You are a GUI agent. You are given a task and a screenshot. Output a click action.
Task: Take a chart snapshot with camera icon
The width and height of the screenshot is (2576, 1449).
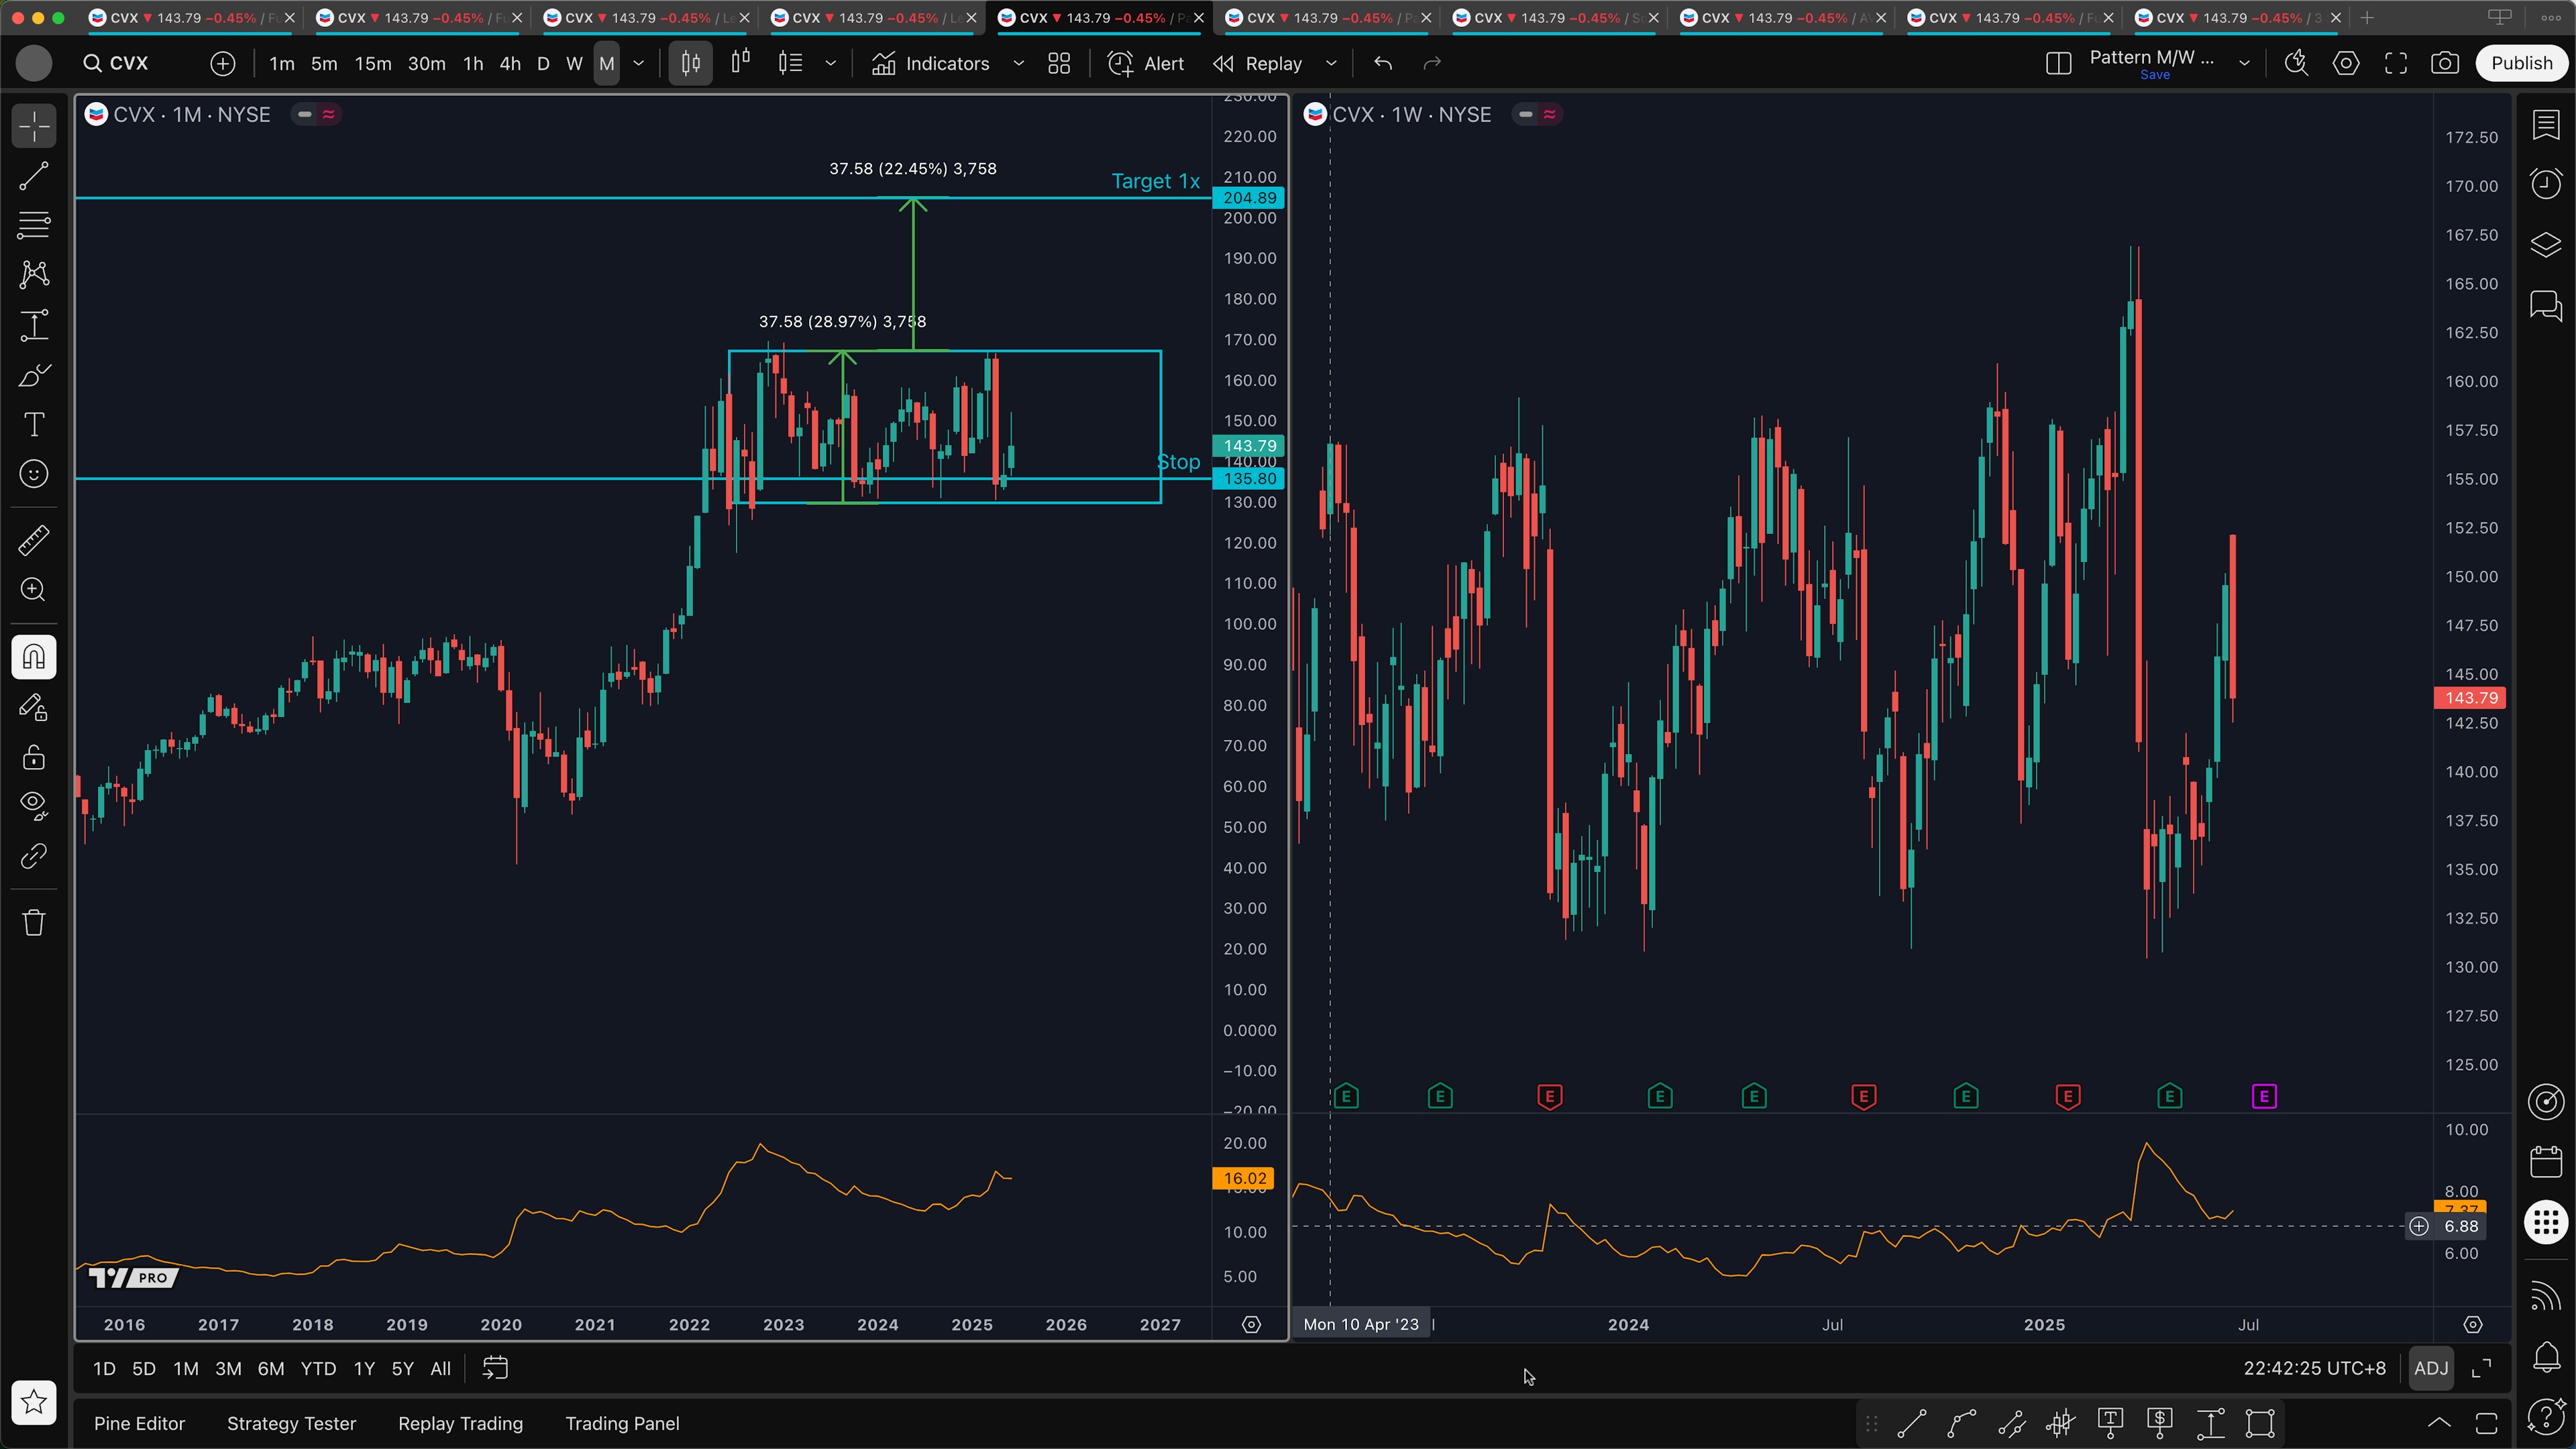2445,63
